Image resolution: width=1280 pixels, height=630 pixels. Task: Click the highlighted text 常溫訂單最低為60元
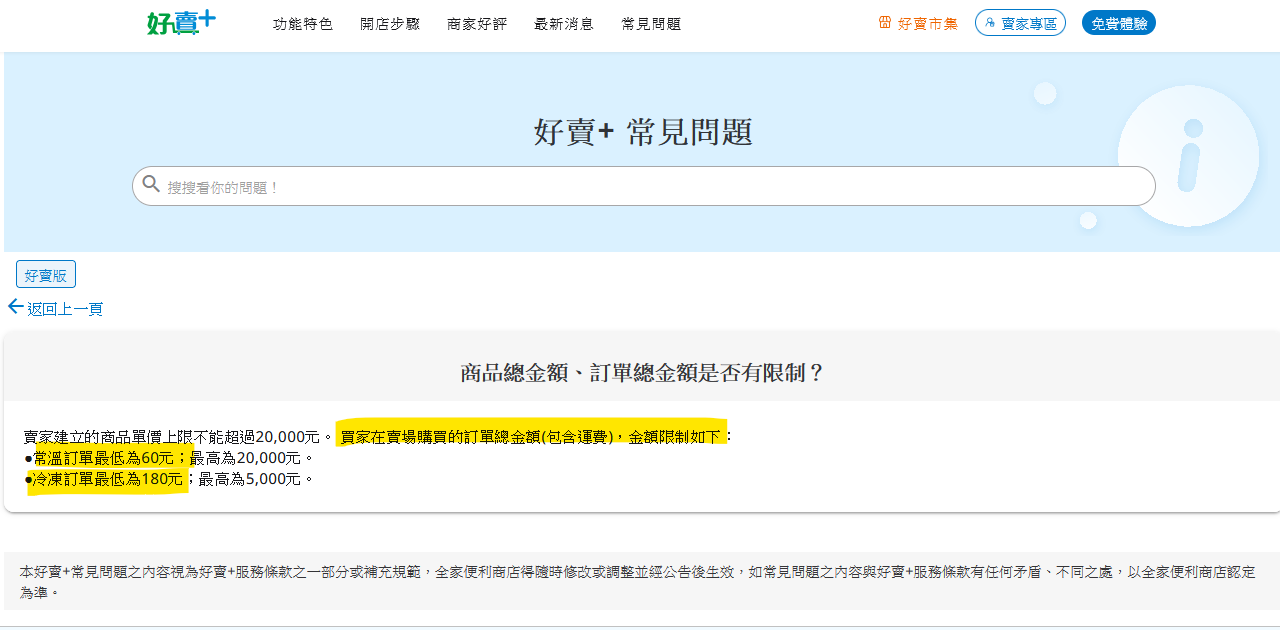click(x=104, y=458)
